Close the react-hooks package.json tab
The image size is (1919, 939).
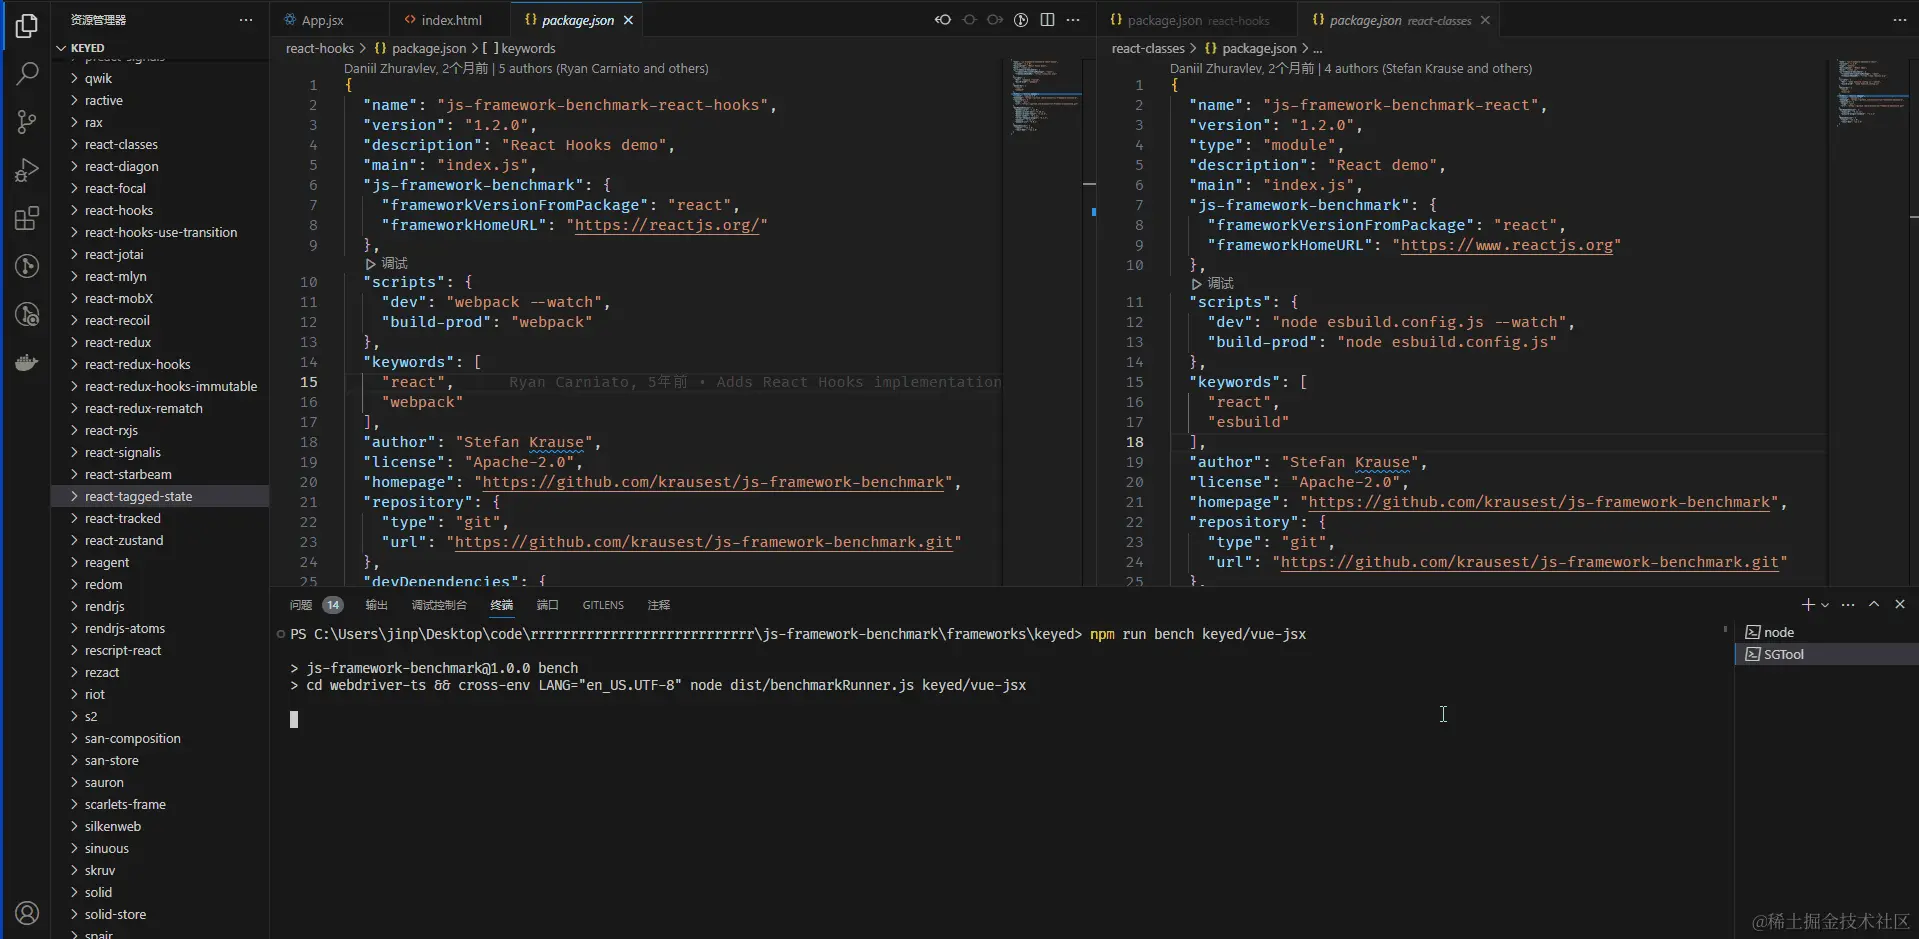628,20
